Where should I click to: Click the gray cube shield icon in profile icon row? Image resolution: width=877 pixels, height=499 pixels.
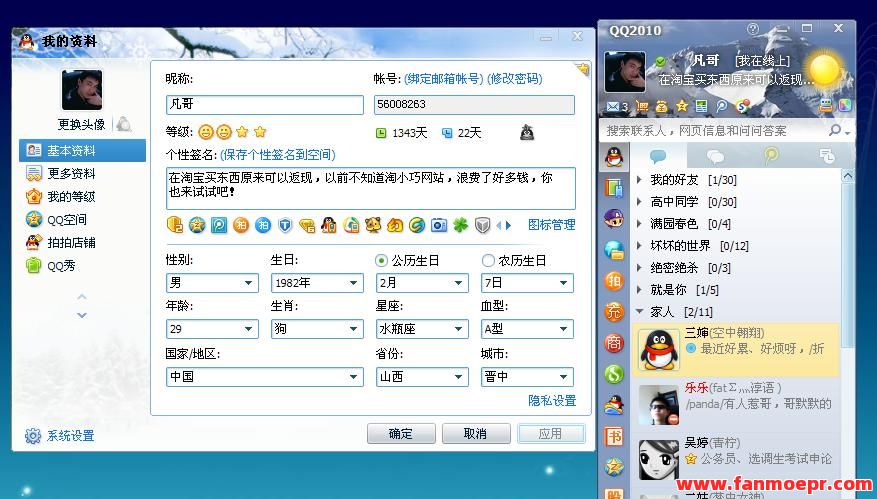pyautogui.click(x=482, y=225)
